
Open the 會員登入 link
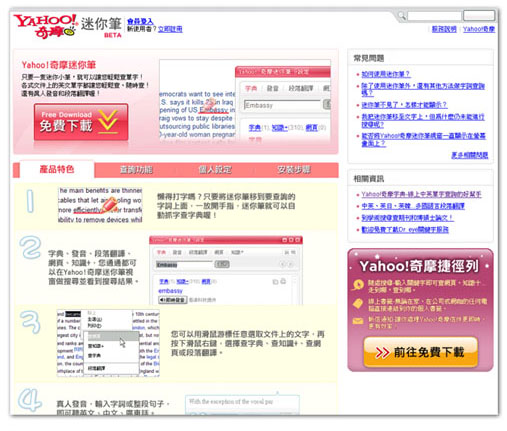[x=140, y=22]
